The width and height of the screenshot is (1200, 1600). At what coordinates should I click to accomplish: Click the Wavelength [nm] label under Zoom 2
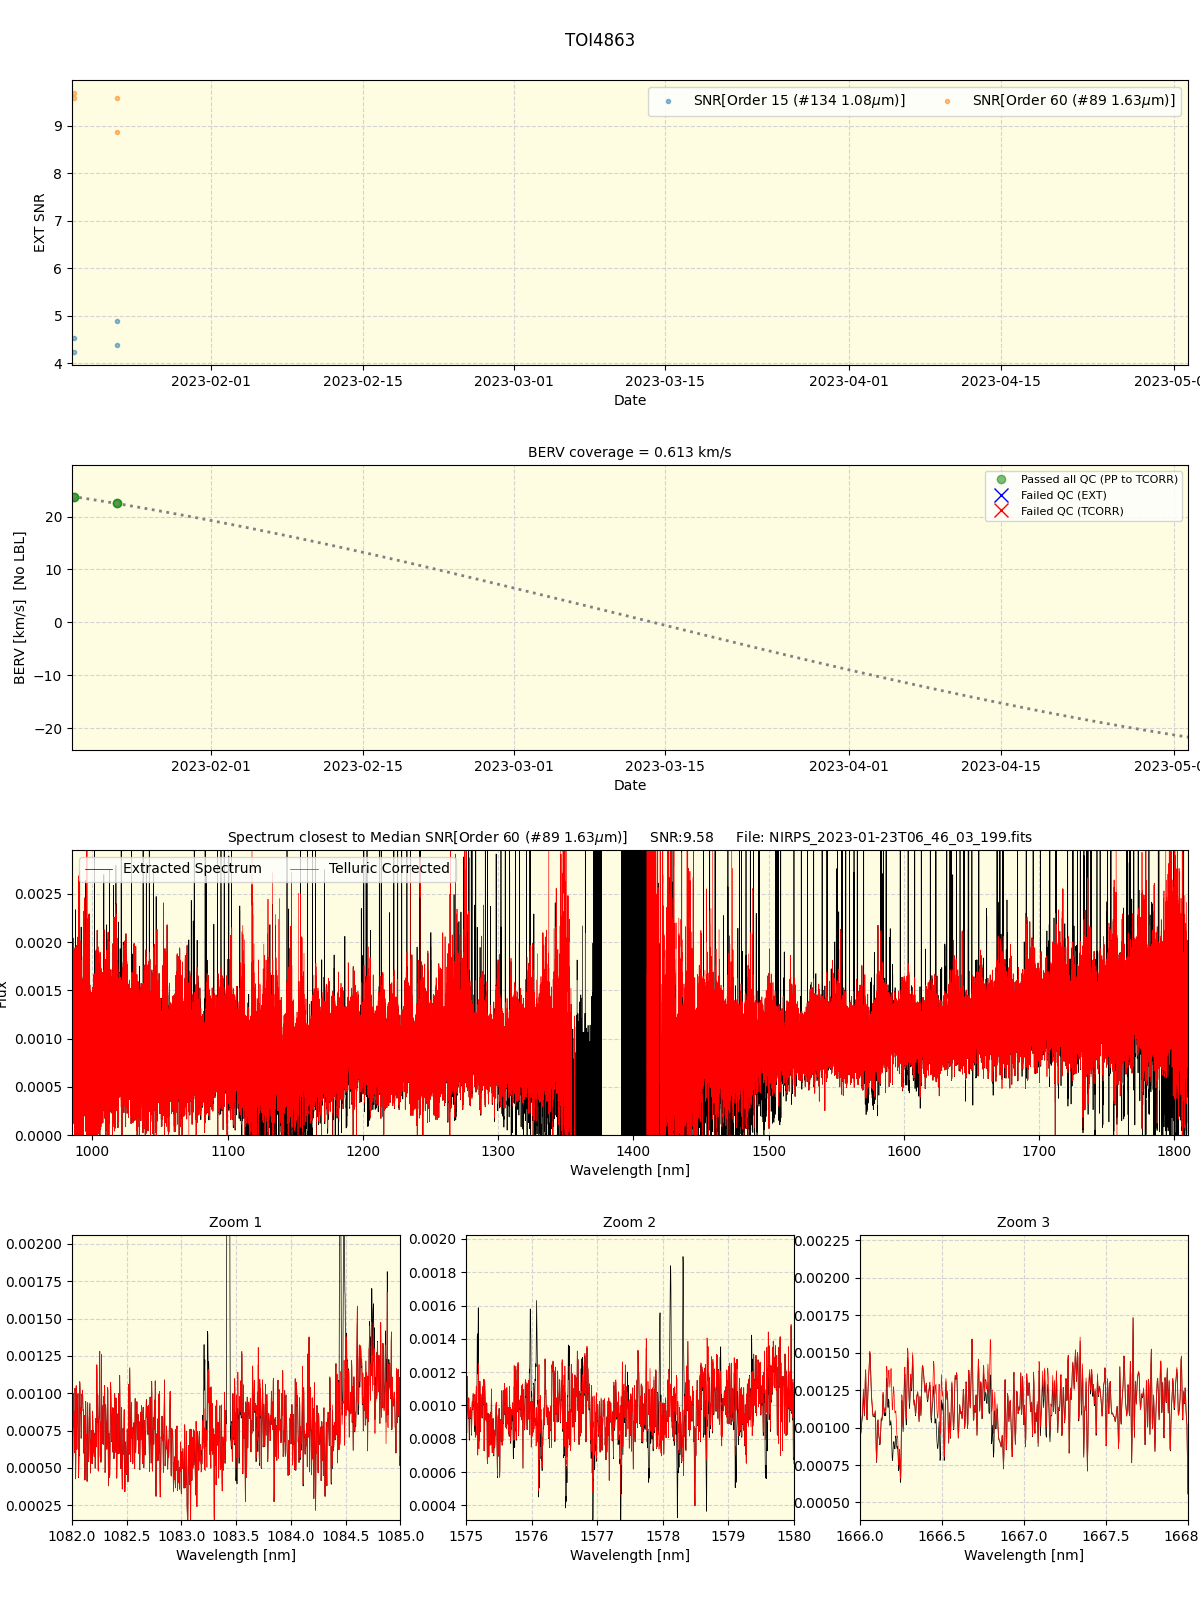tap(630, 1555)
